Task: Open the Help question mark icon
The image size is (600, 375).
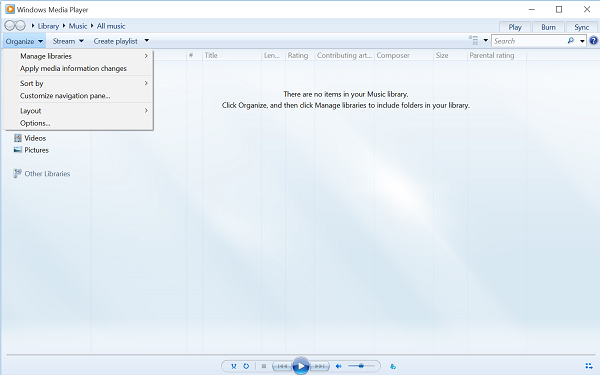Action: [593, 41]
